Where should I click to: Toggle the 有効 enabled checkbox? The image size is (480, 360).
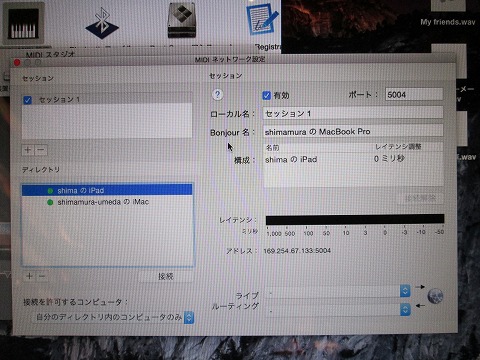pyautogui.click(x=266, y=96)
